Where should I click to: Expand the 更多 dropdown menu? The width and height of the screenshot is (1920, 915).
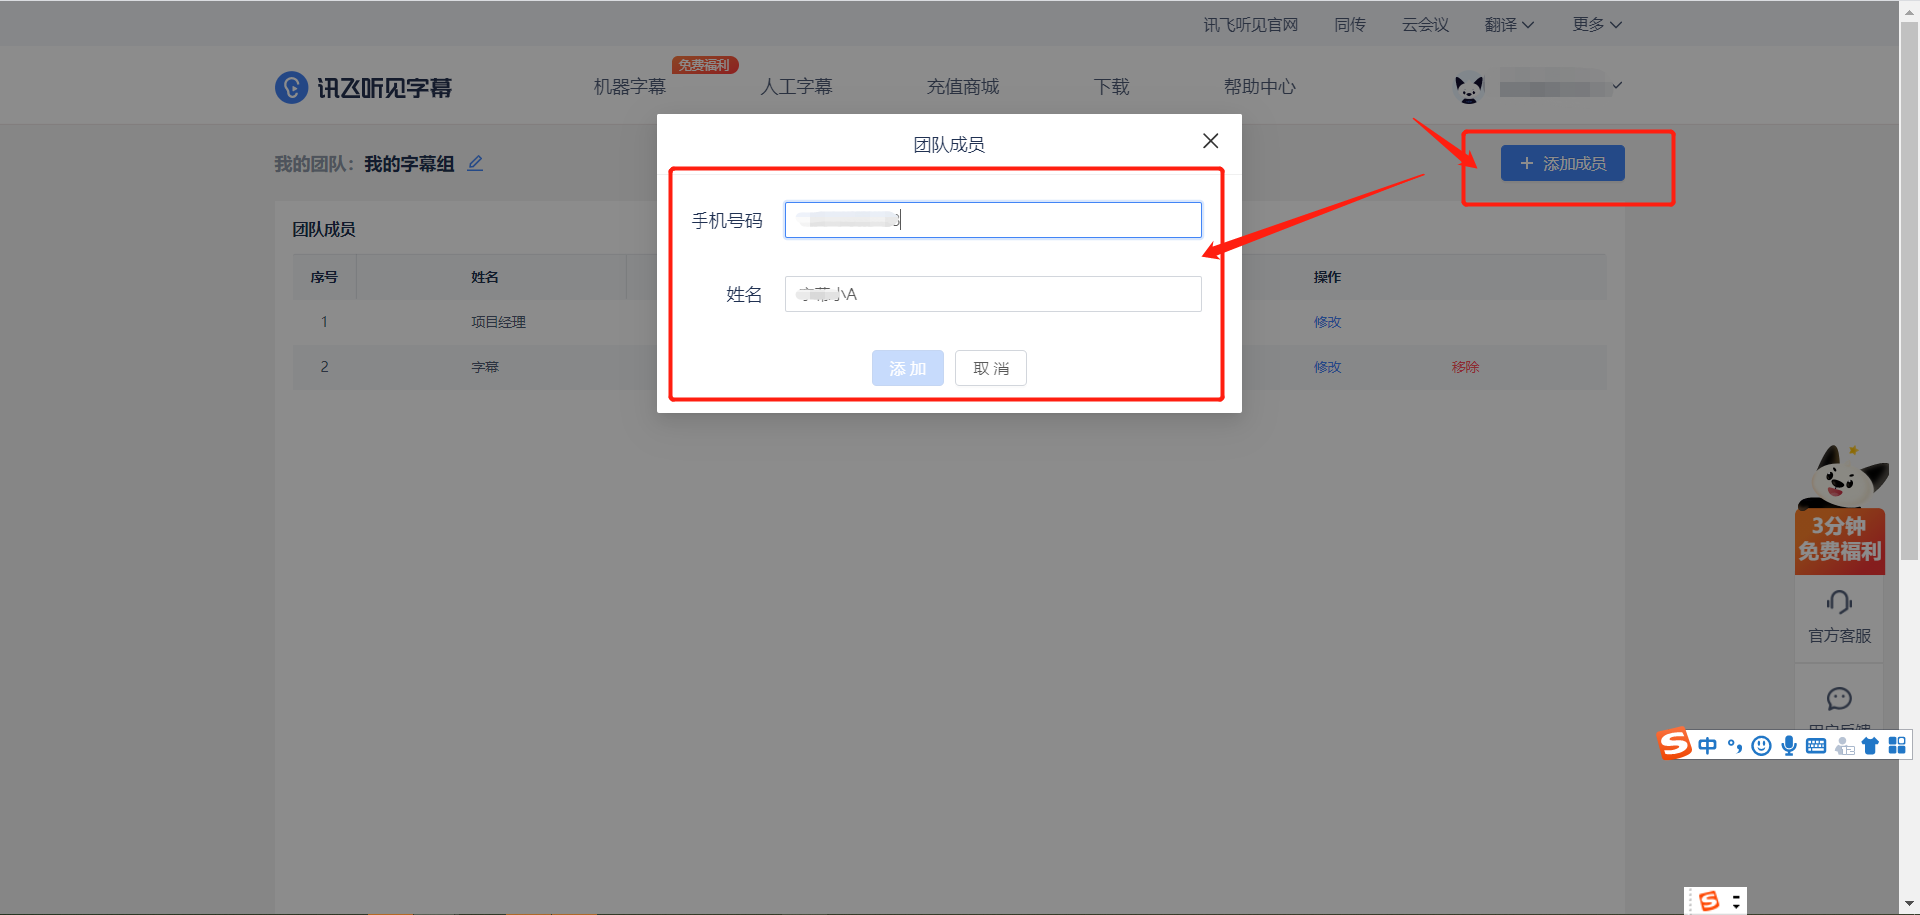pos(1596,25)
